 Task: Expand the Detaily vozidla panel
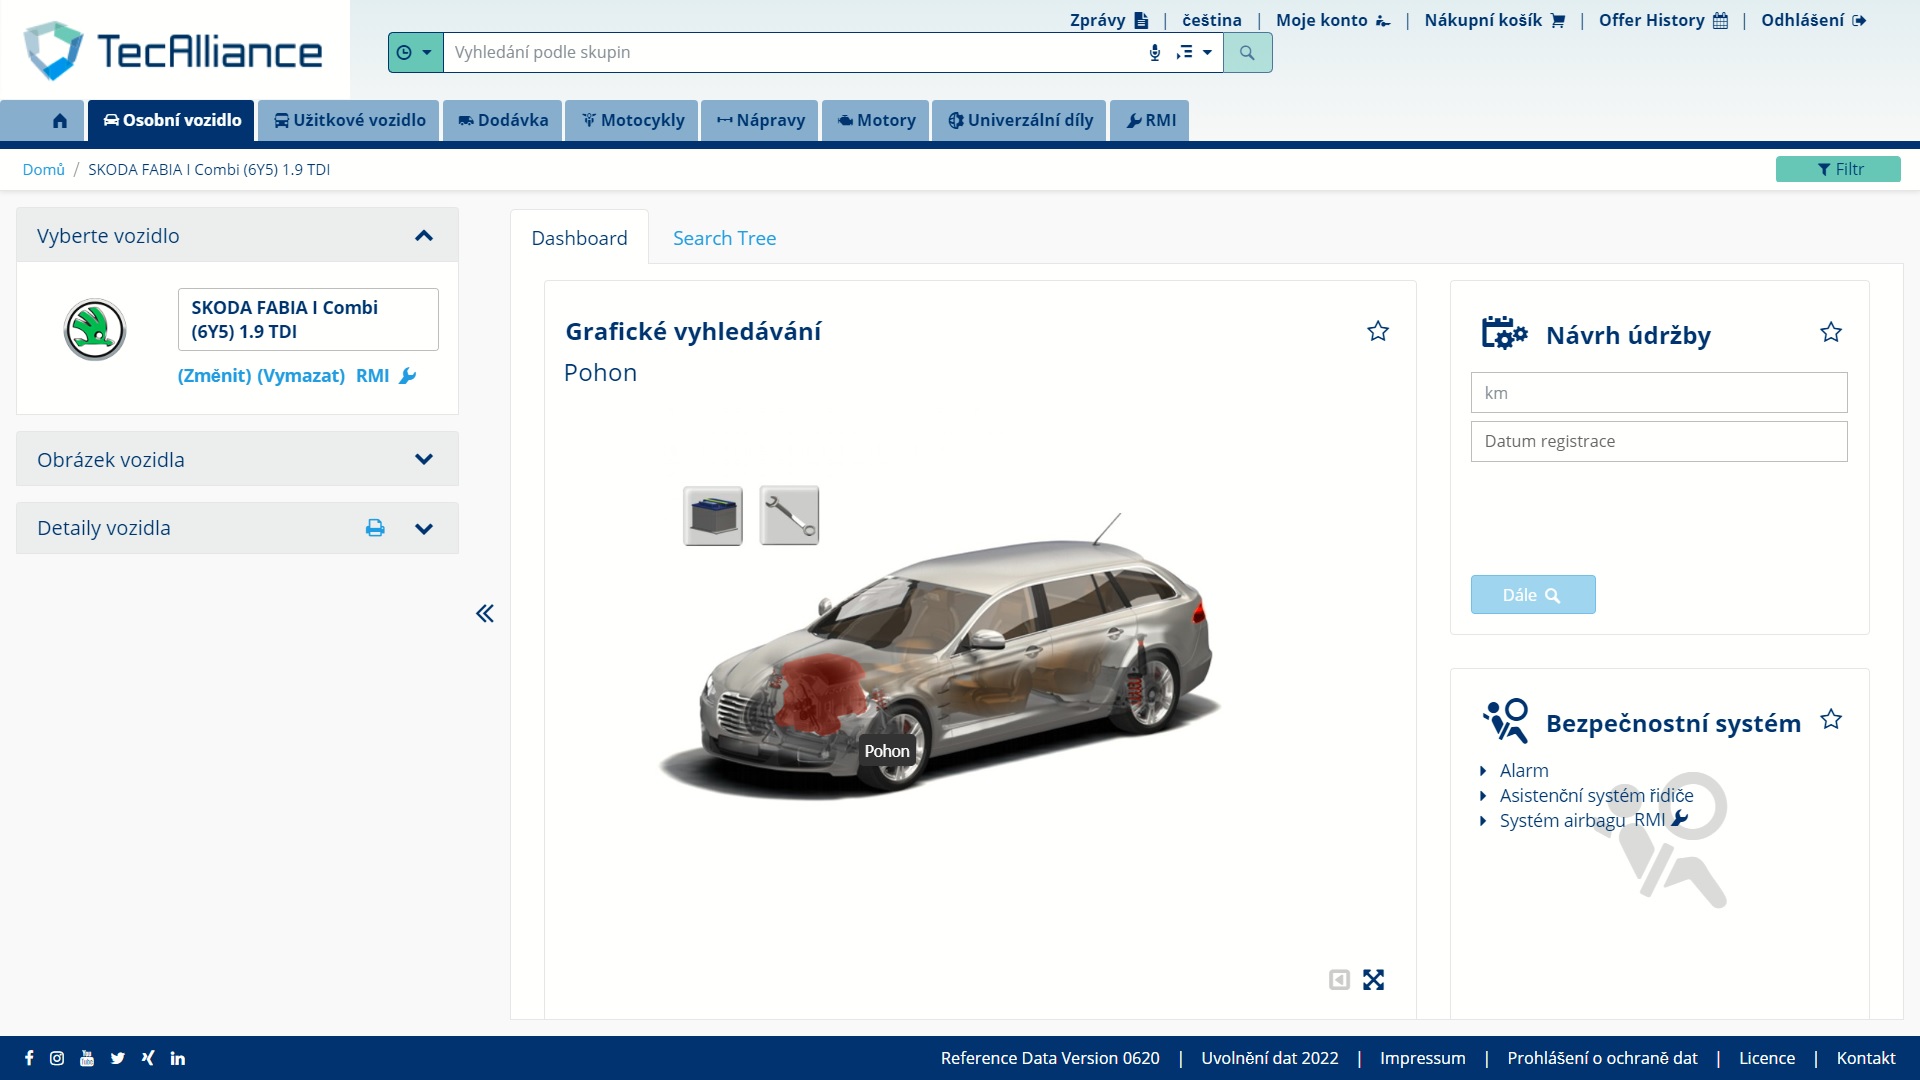click(x=424, y=528)
